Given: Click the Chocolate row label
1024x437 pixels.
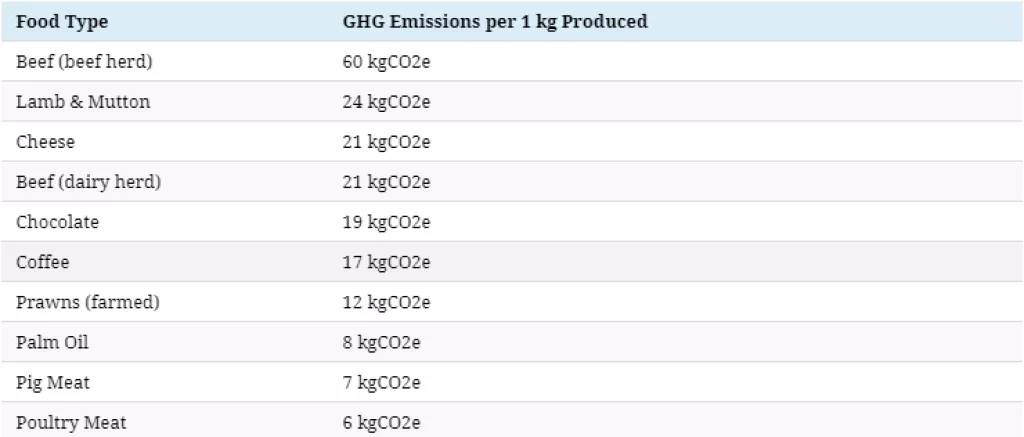Looking at the screenshot, I should click(x=57, y=222).
